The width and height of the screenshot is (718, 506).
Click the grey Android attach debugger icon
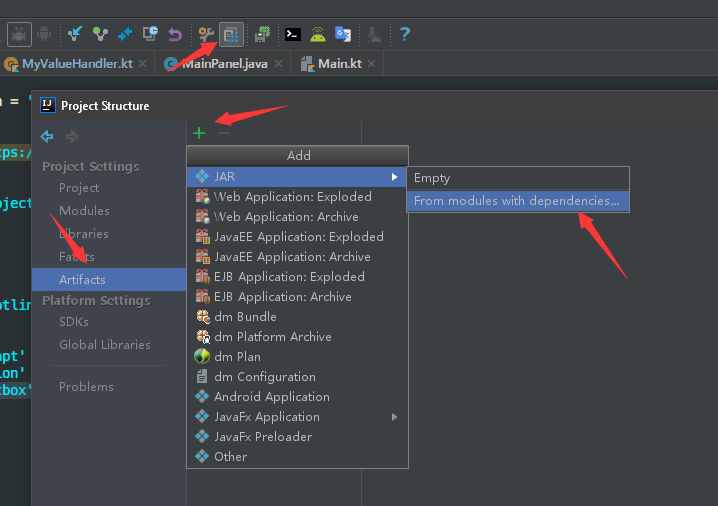point(44,34)
